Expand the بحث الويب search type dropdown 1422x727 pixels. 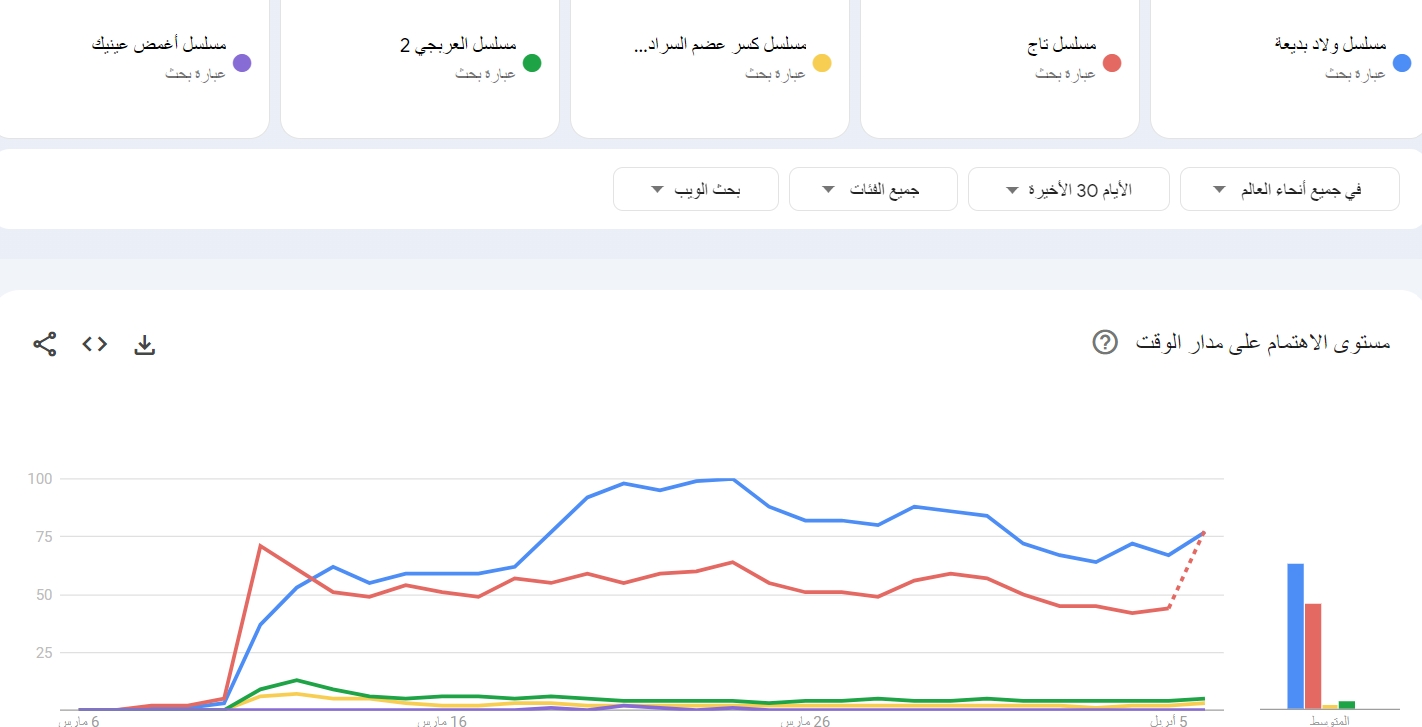point(696,189)
